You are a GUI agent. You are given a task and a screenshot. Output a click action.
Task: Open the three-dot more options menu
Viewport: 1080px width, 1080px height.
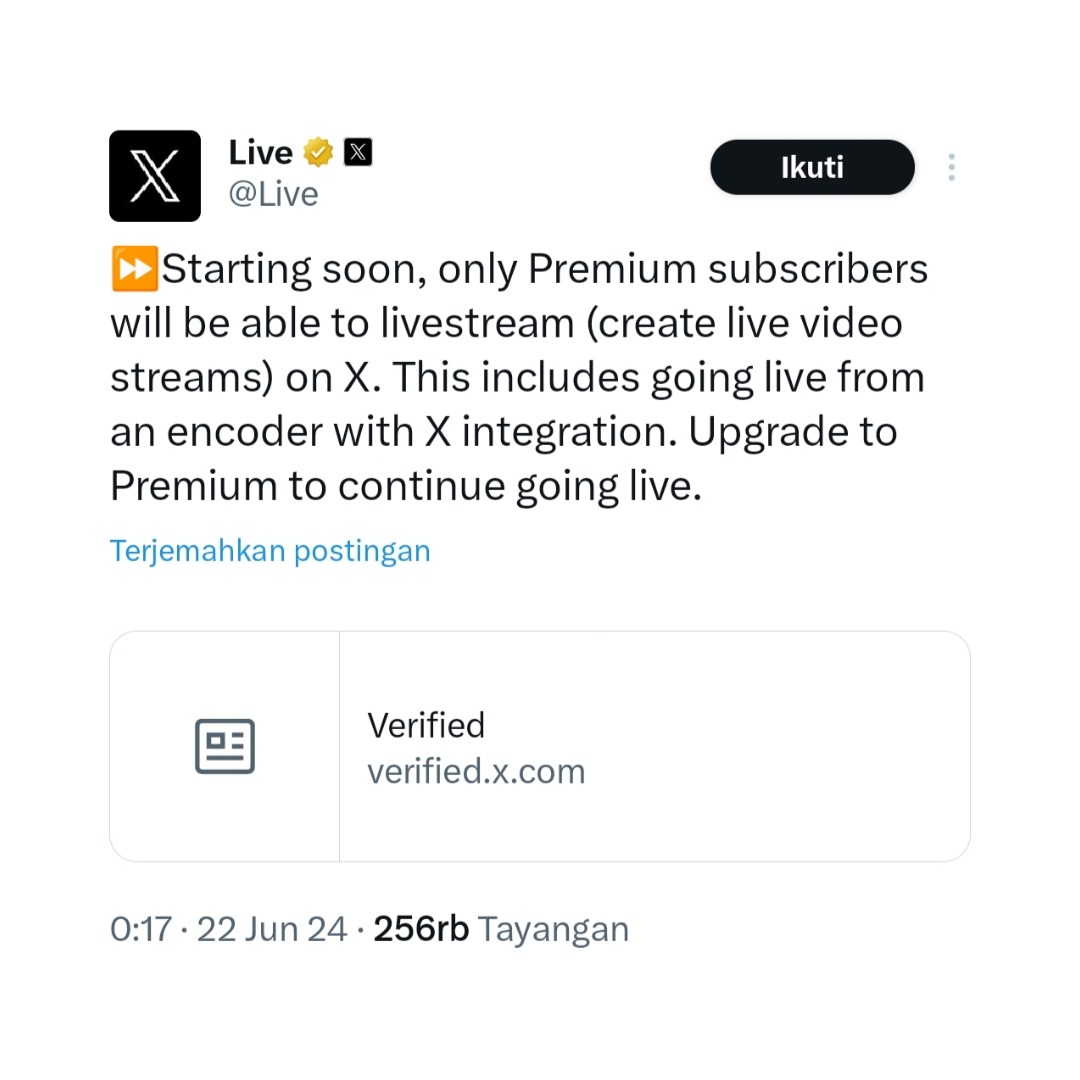tap(951, 167)
